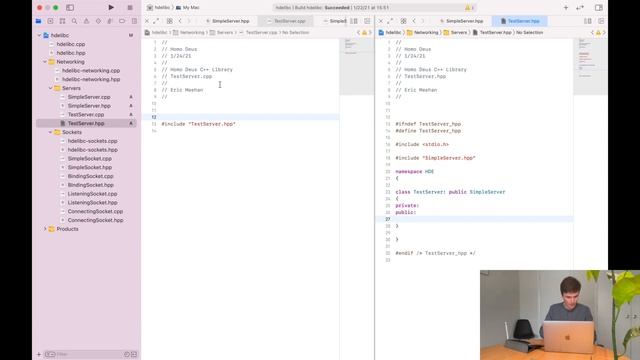Jump to previous issue in right editor
The image size is (640, 360).
click(592, 32)
